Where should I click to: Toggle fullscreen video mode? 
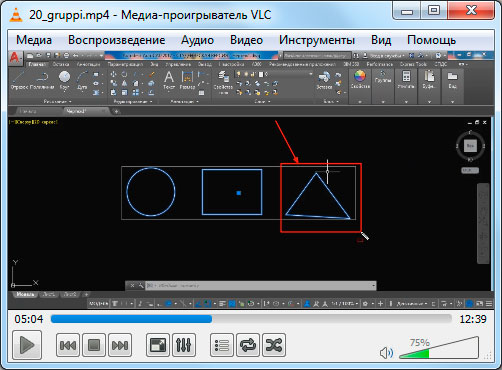[x=158, y=345]
